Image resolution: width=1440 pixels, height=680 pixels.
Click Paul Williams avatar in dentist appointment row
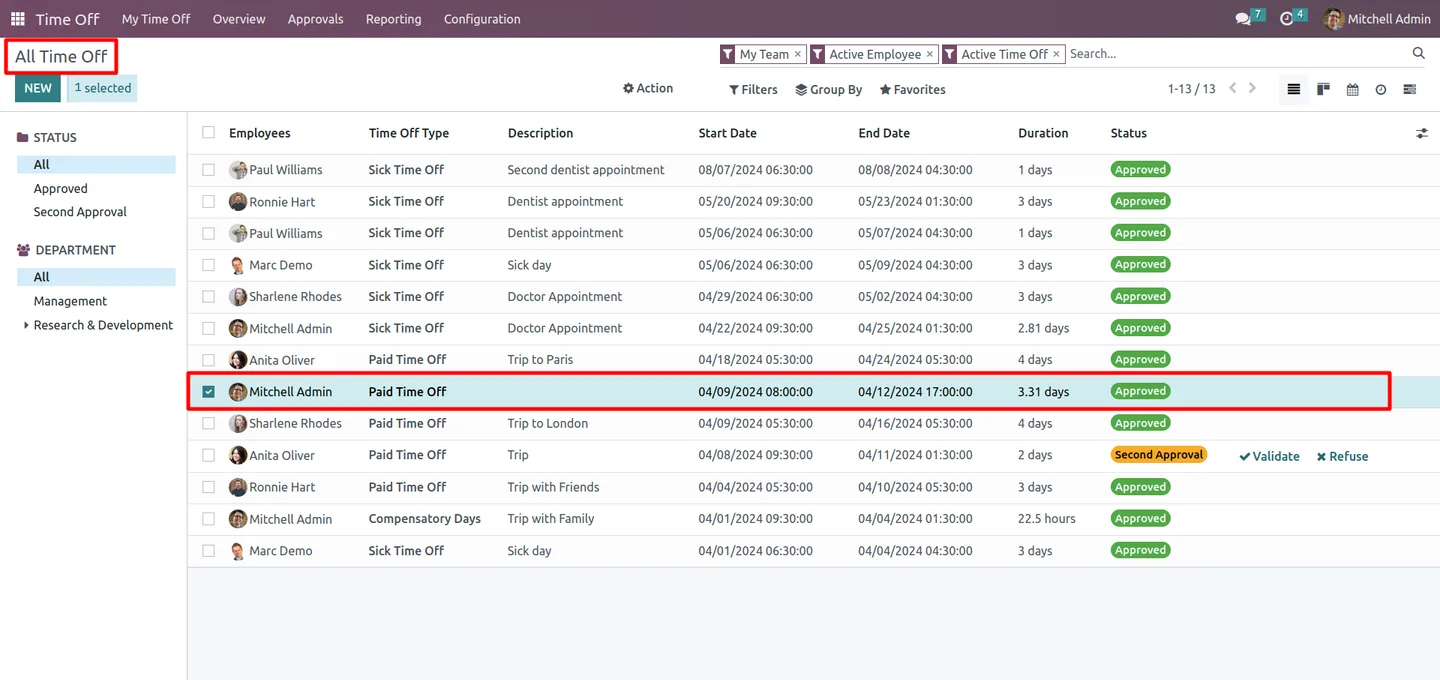tap(238, 233)
